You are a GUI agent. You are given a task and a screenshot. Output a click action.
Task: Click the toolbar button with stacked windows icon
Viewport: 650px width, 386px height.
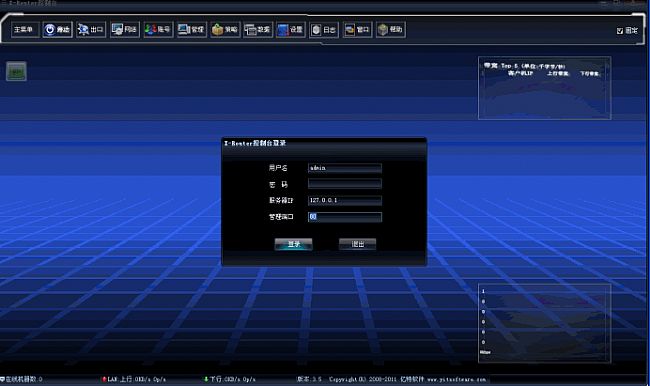coord(258,29)
